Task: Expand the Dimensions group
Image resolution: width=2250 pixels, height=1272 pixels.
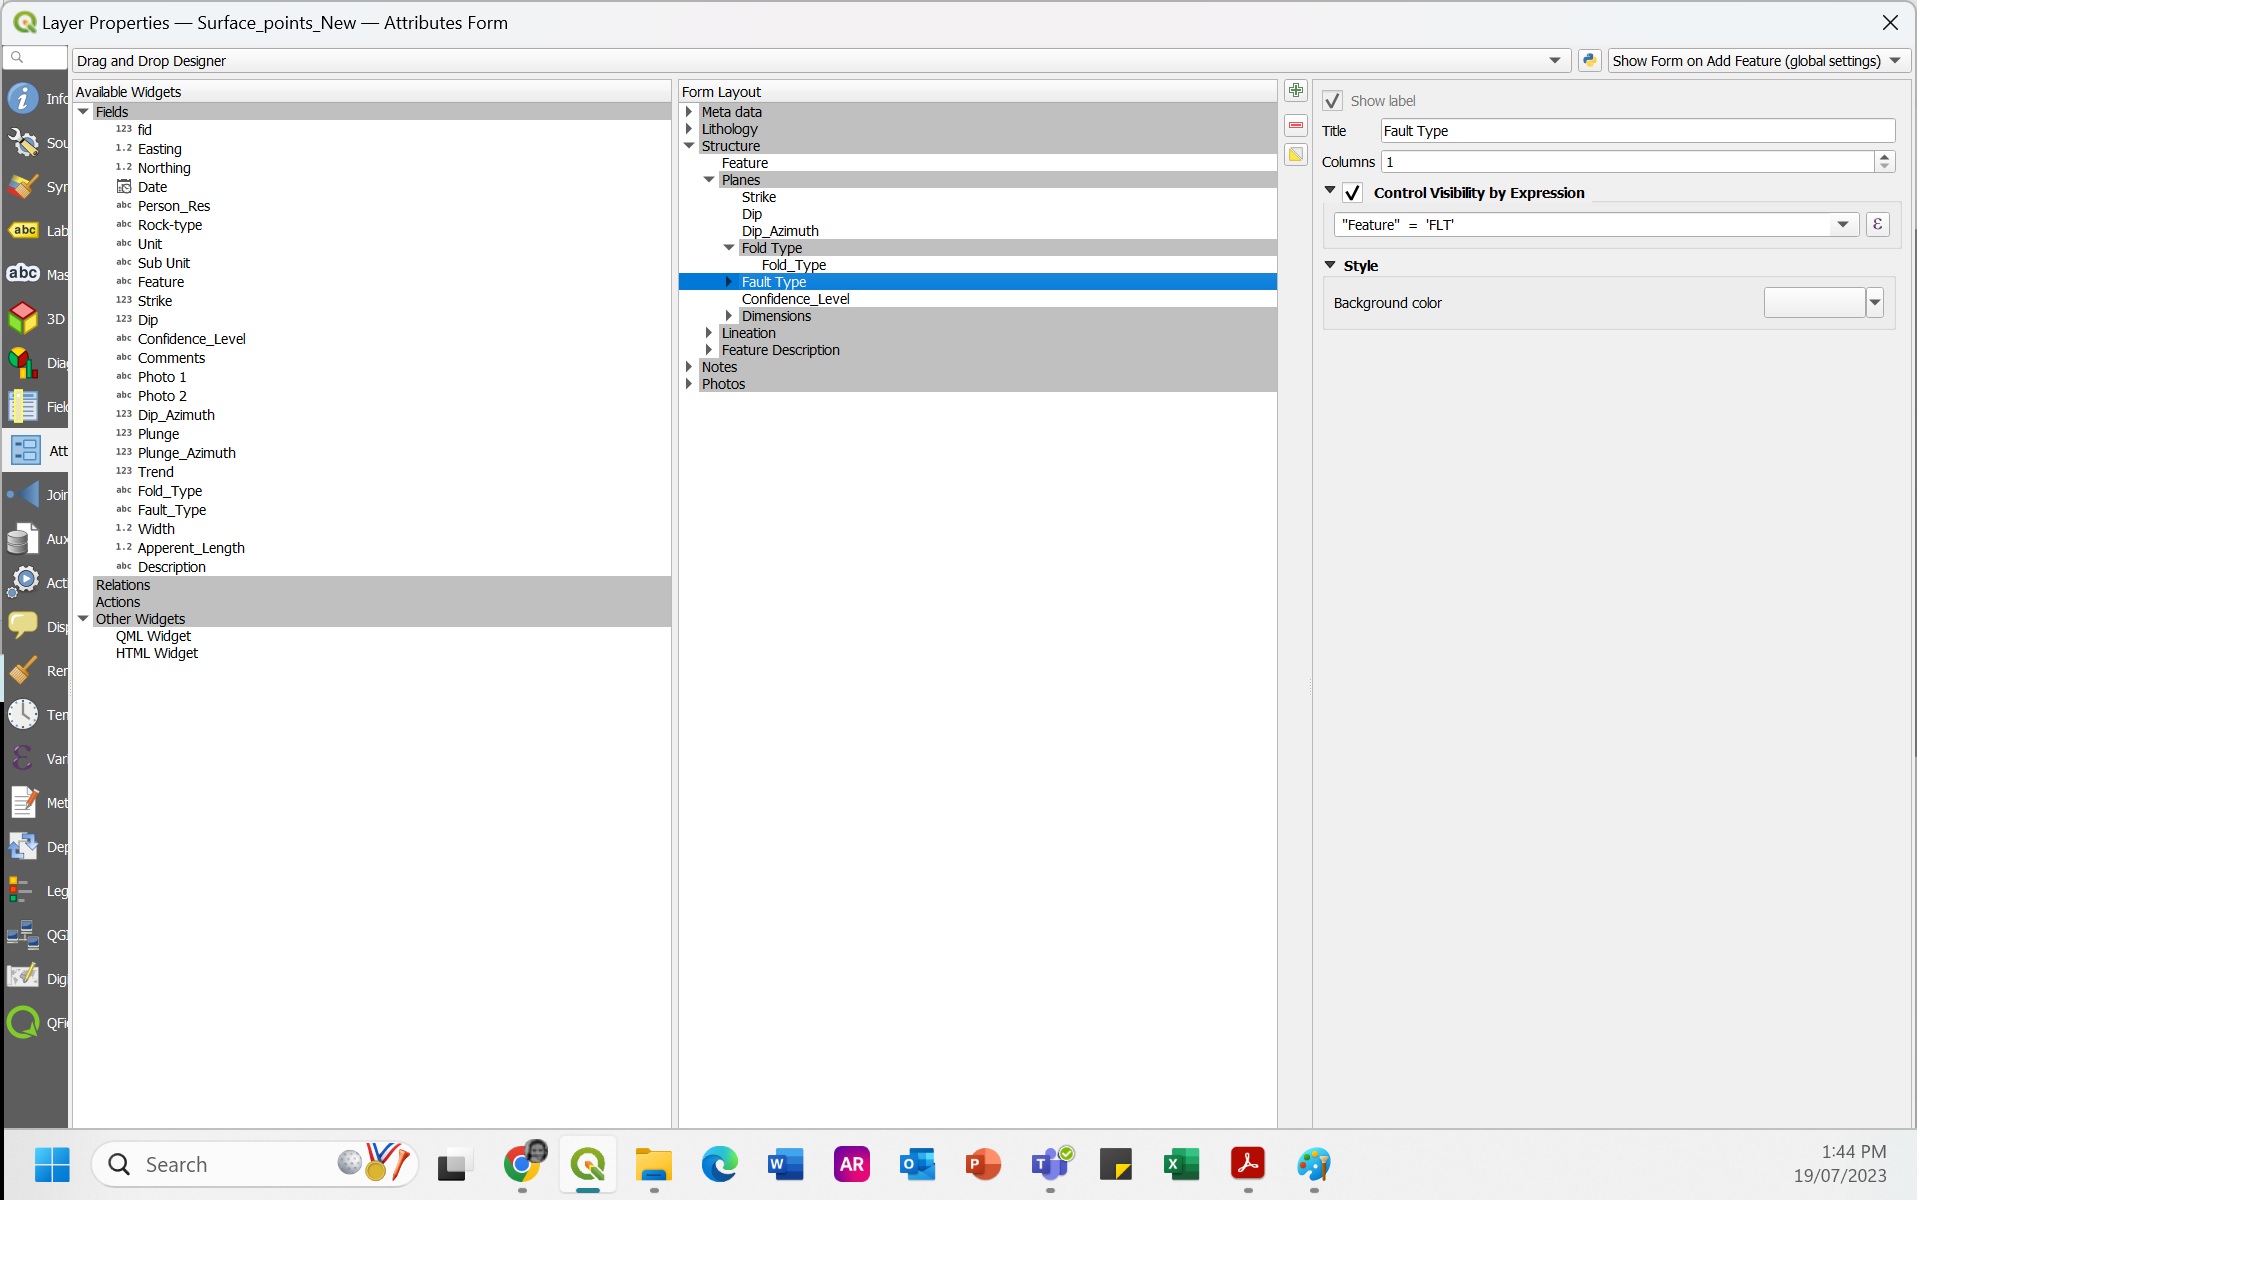Action: pyautogui.click(x=729, y=316)
